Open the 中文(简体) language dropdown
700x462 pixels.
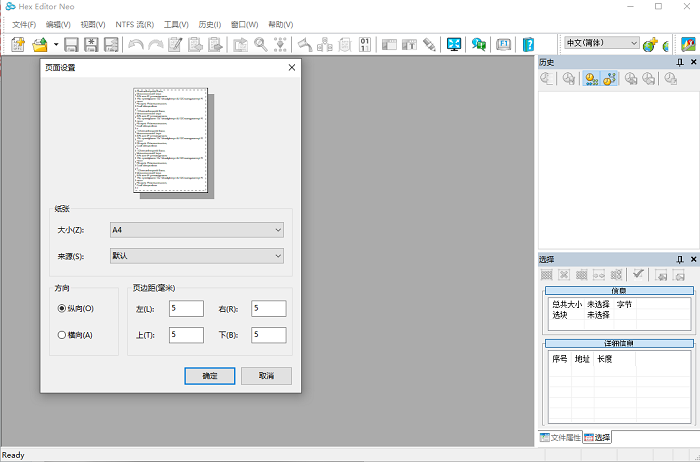601,43
